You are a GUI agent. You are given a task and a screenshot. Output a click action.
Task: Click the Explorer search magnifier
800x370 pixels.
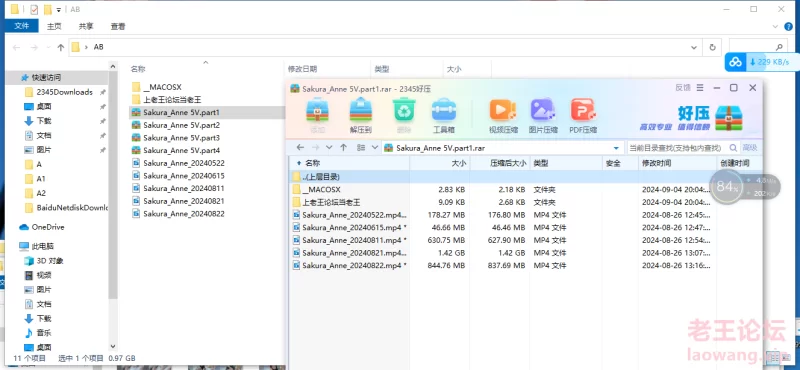779,47
